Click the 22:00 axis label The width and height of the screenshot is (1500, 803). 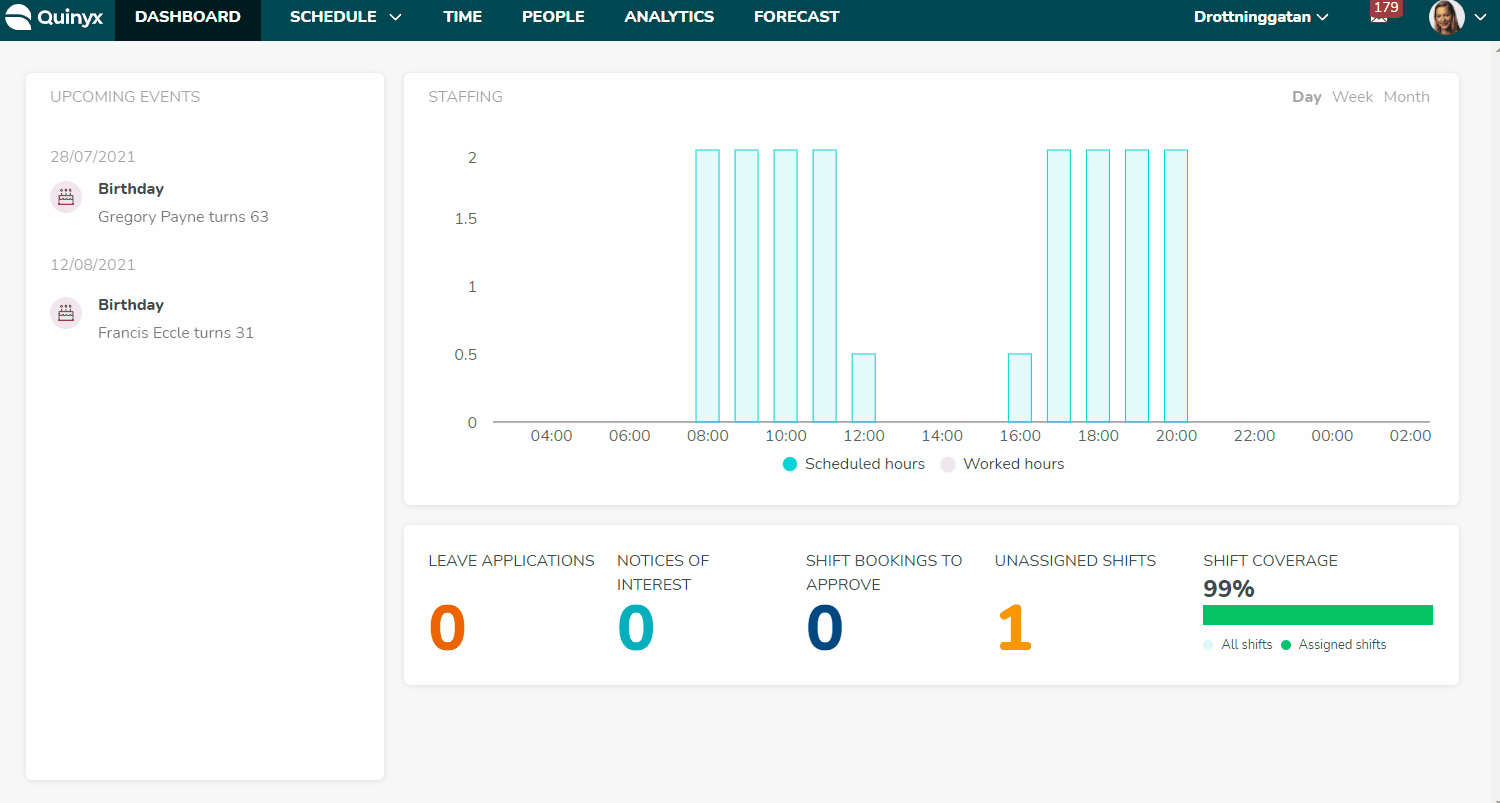pos(1254,436)
